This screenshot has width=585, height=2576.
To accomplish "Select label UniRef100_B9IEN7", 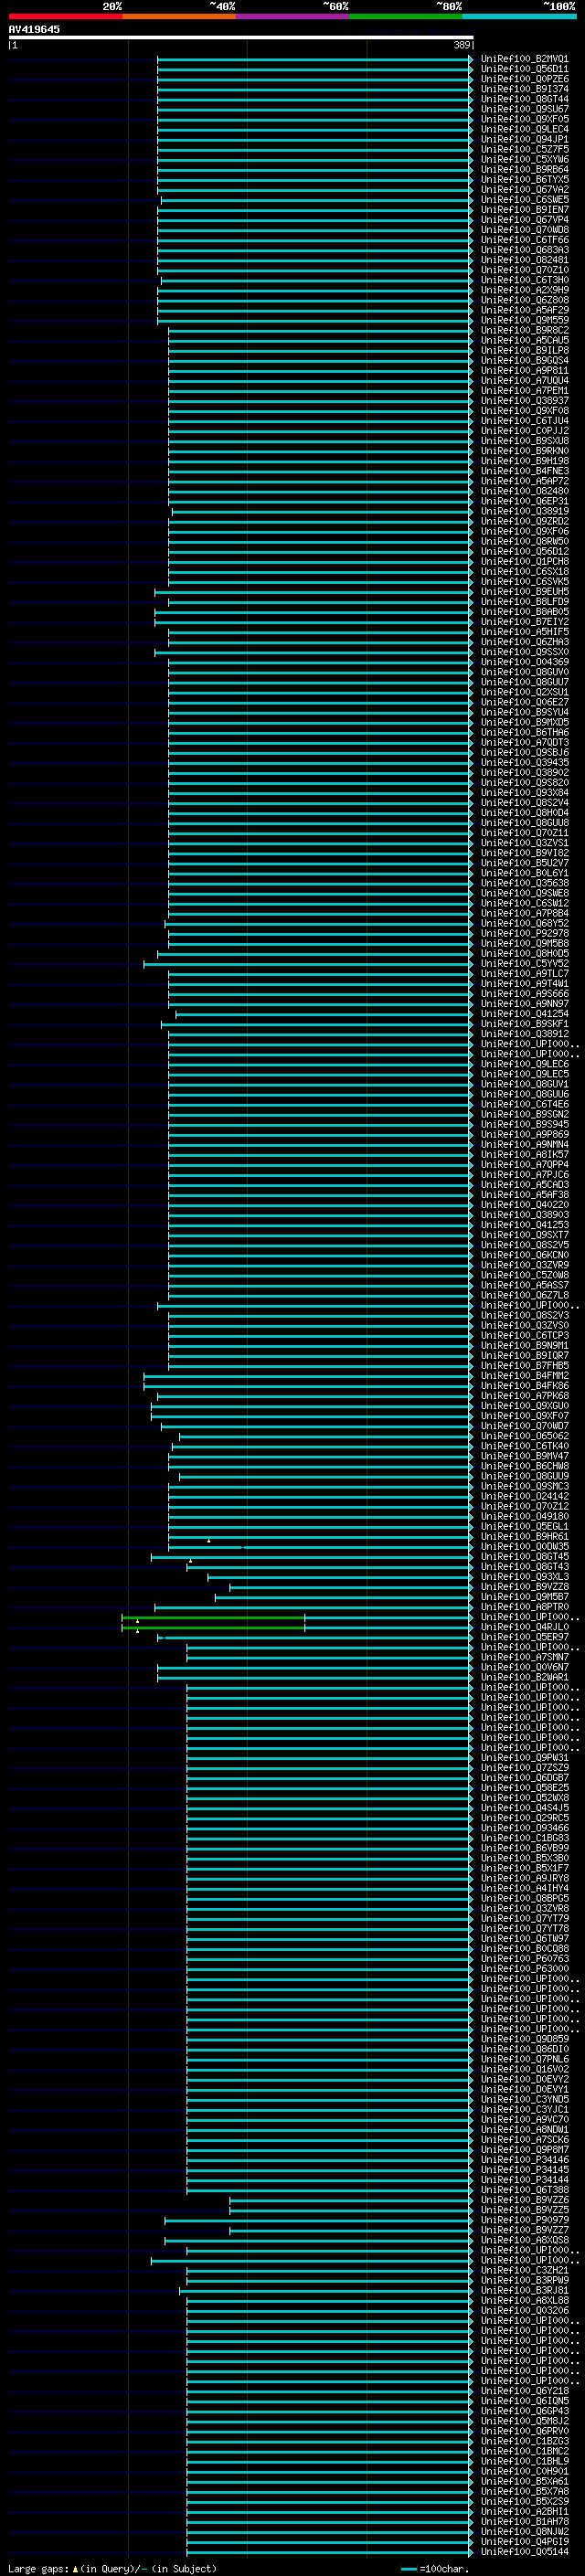I will (x=525, y=209).
